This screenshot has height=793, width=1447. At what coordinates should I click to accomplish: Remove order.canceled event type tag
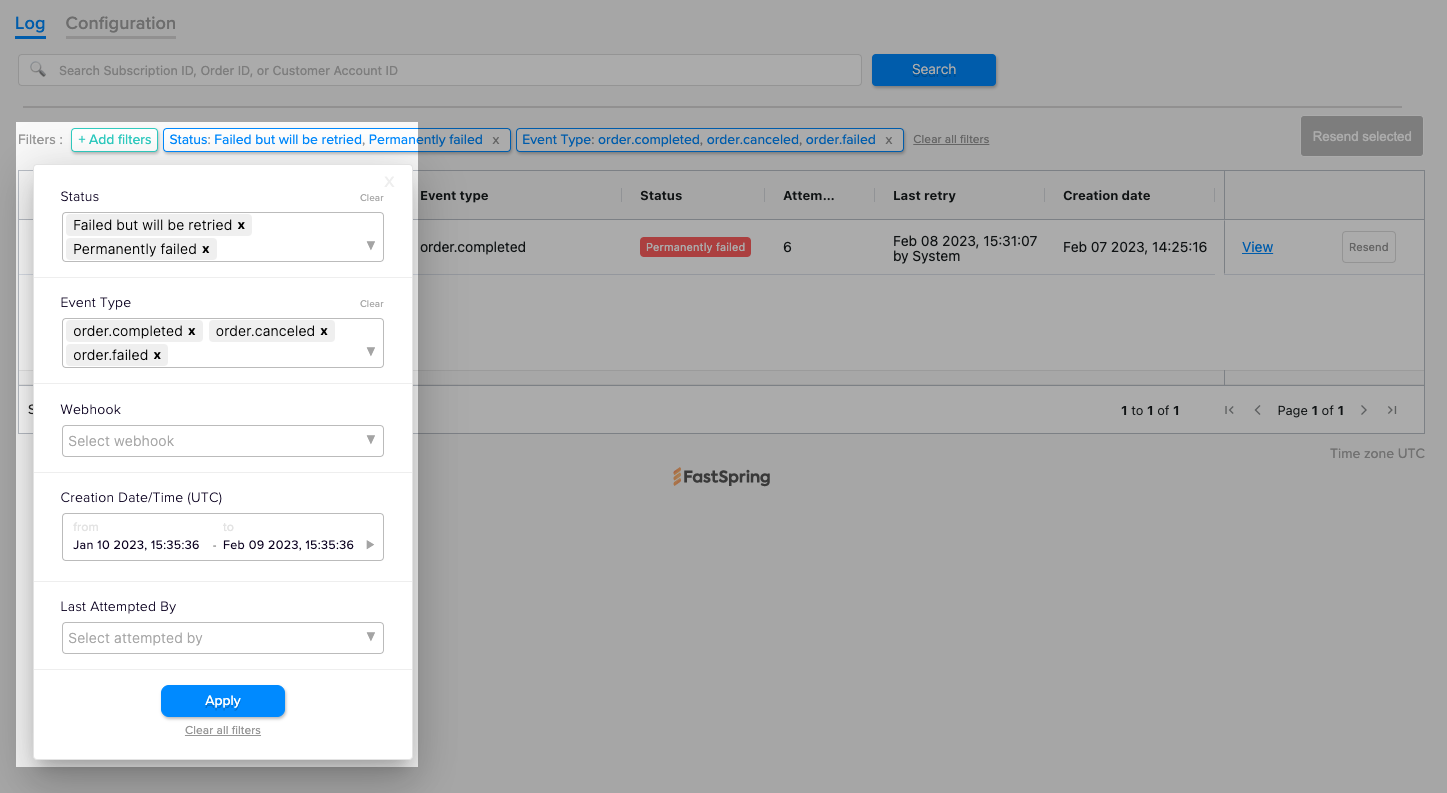(x=324, y=331)
